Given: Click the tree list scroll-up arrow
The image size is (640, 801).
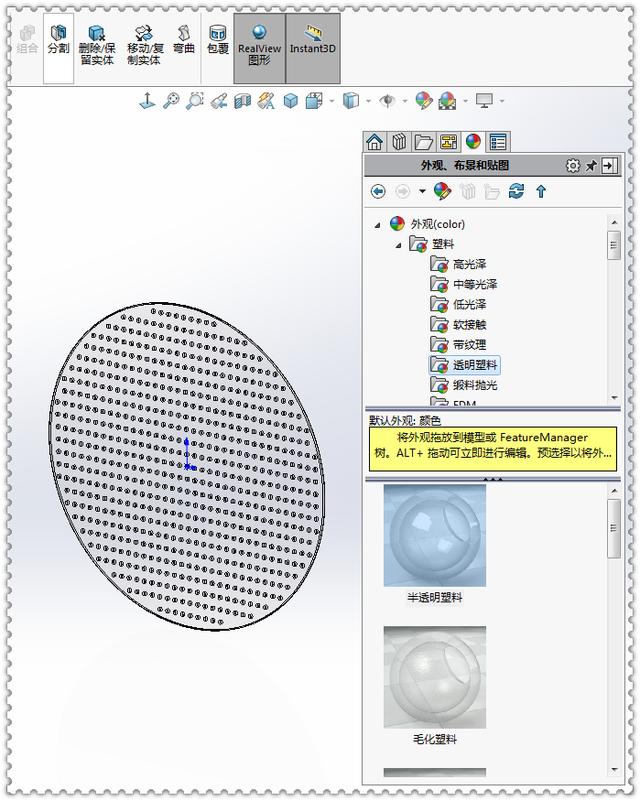Looking at the screenshot, I should [x=614, y=223].
